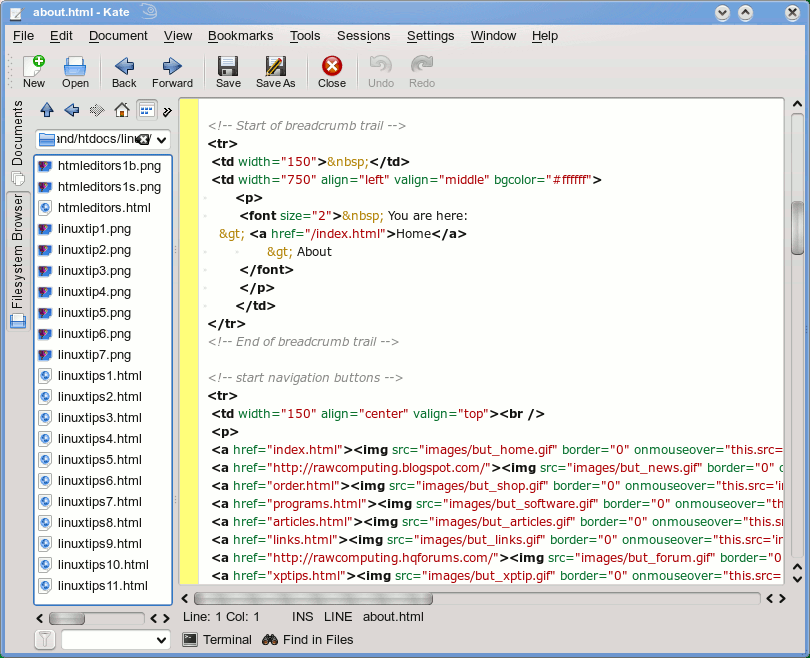The height and width of the screenshot is (658, 810).
Task: Click the home folder icon in file browser
Action: (x=122, y=110)
